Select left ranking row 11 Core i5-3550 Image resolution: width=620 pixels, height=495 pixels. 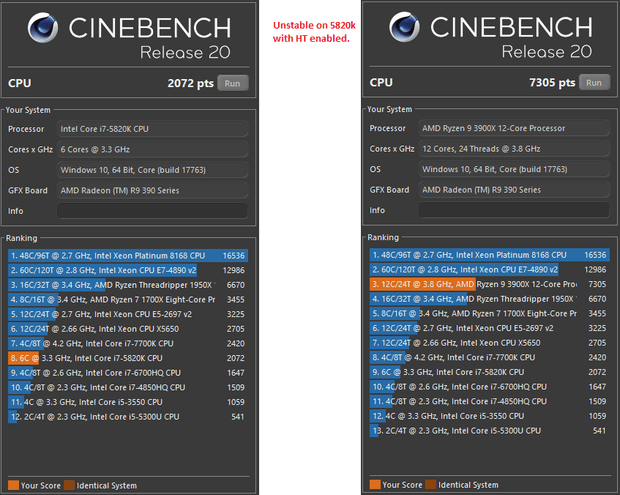click(x=128, y=402)
